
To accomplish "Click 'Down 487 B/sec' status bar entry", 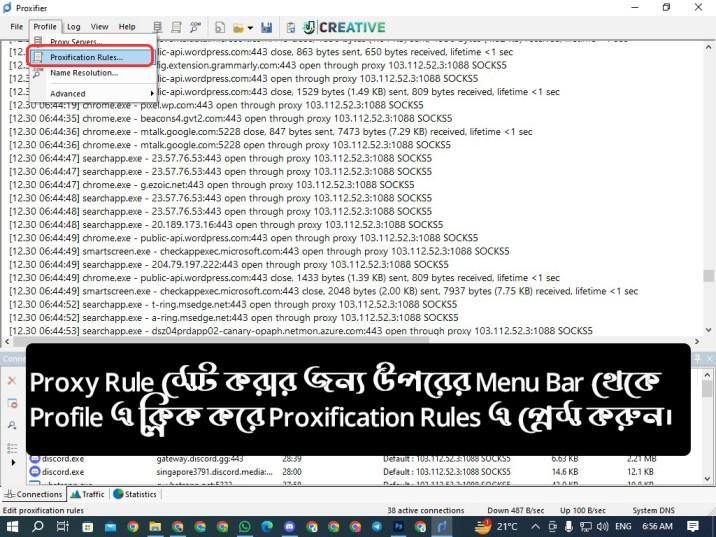I will (516, 510).
